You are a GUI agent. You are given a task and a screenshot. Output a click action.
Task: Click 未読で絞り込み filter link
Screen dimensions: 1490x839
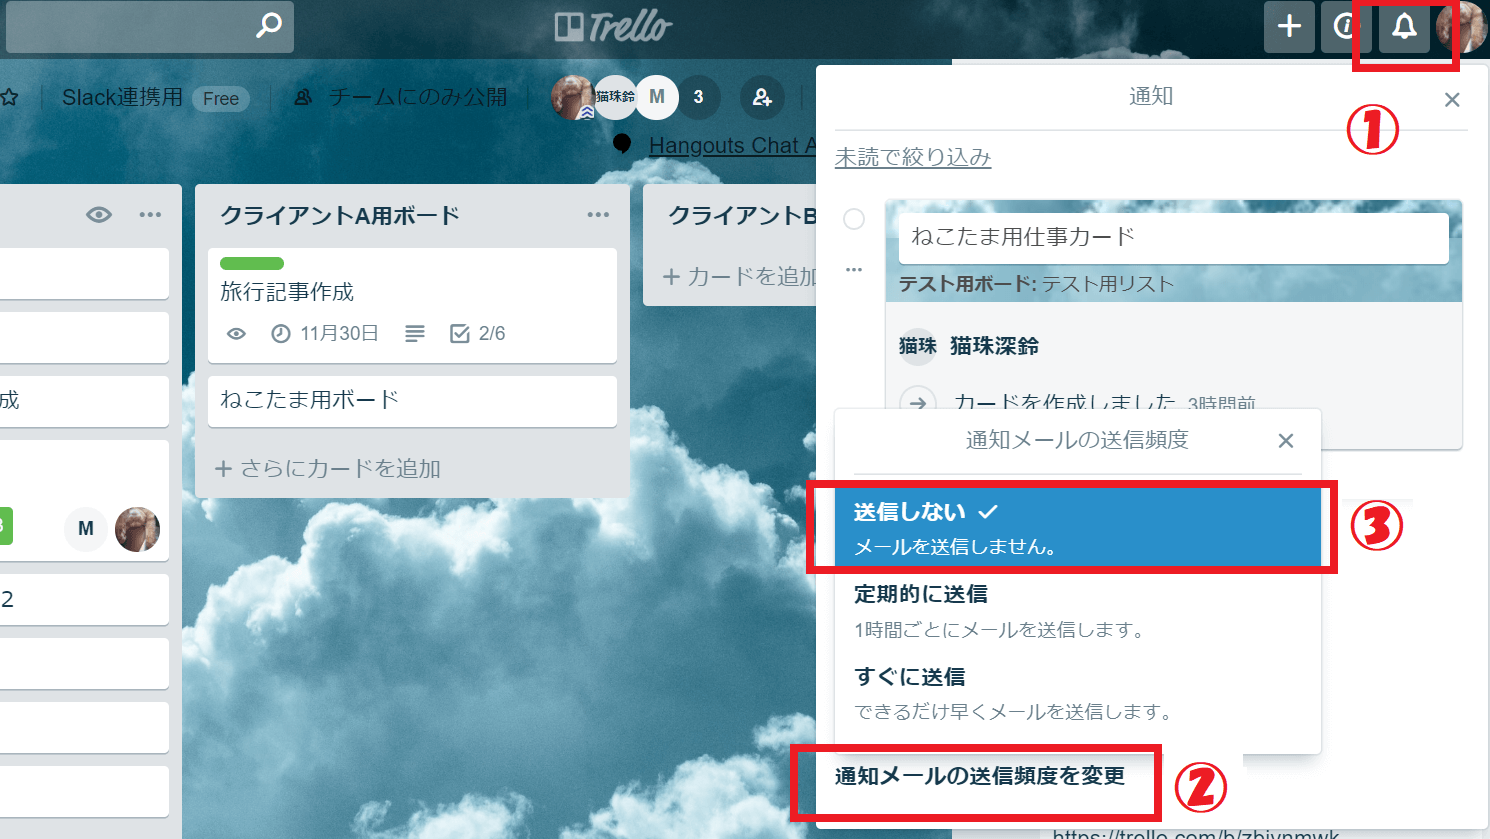click(913, 158)
